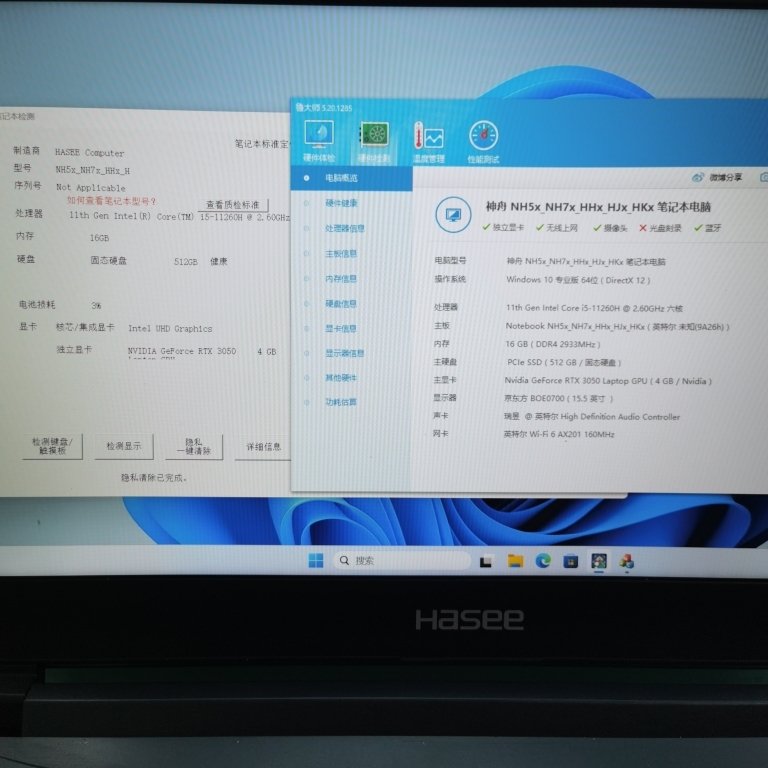
Task: Open File Explorer from the taskbar
Action: 515,561
